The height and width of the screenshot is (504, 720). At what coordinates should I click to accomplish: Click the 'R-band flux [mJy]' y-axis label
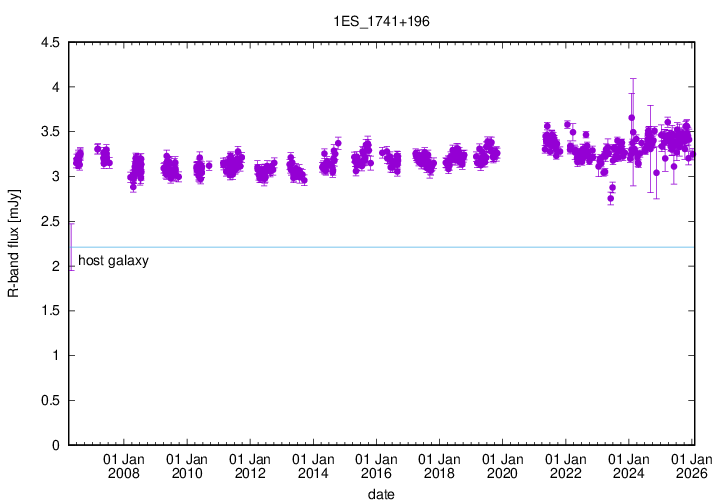(14, 243)
